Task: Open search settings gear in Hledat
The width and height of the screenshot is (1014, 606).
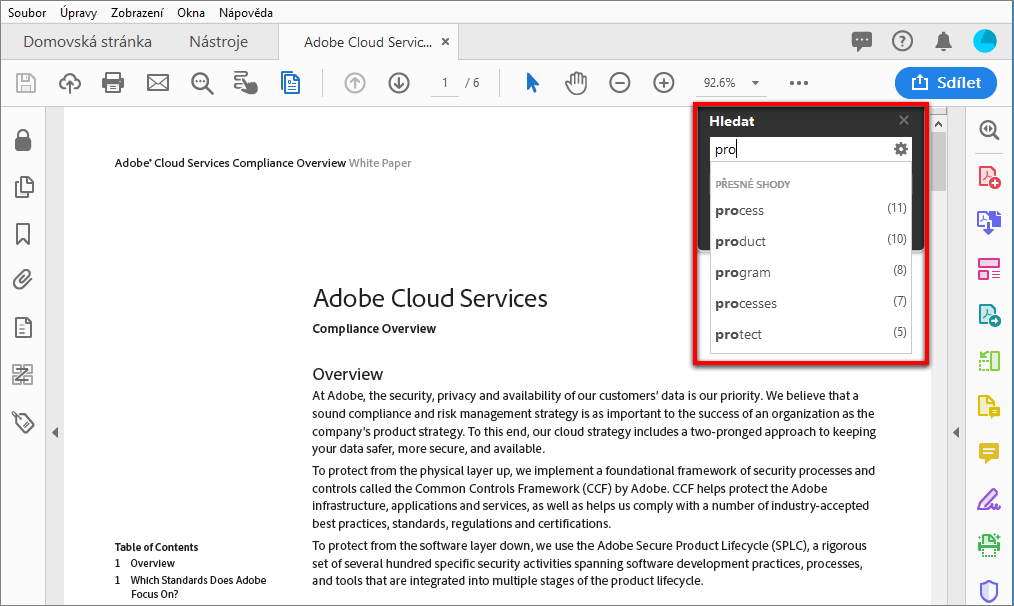Action: pyautogui.click(x=900, y=149)
